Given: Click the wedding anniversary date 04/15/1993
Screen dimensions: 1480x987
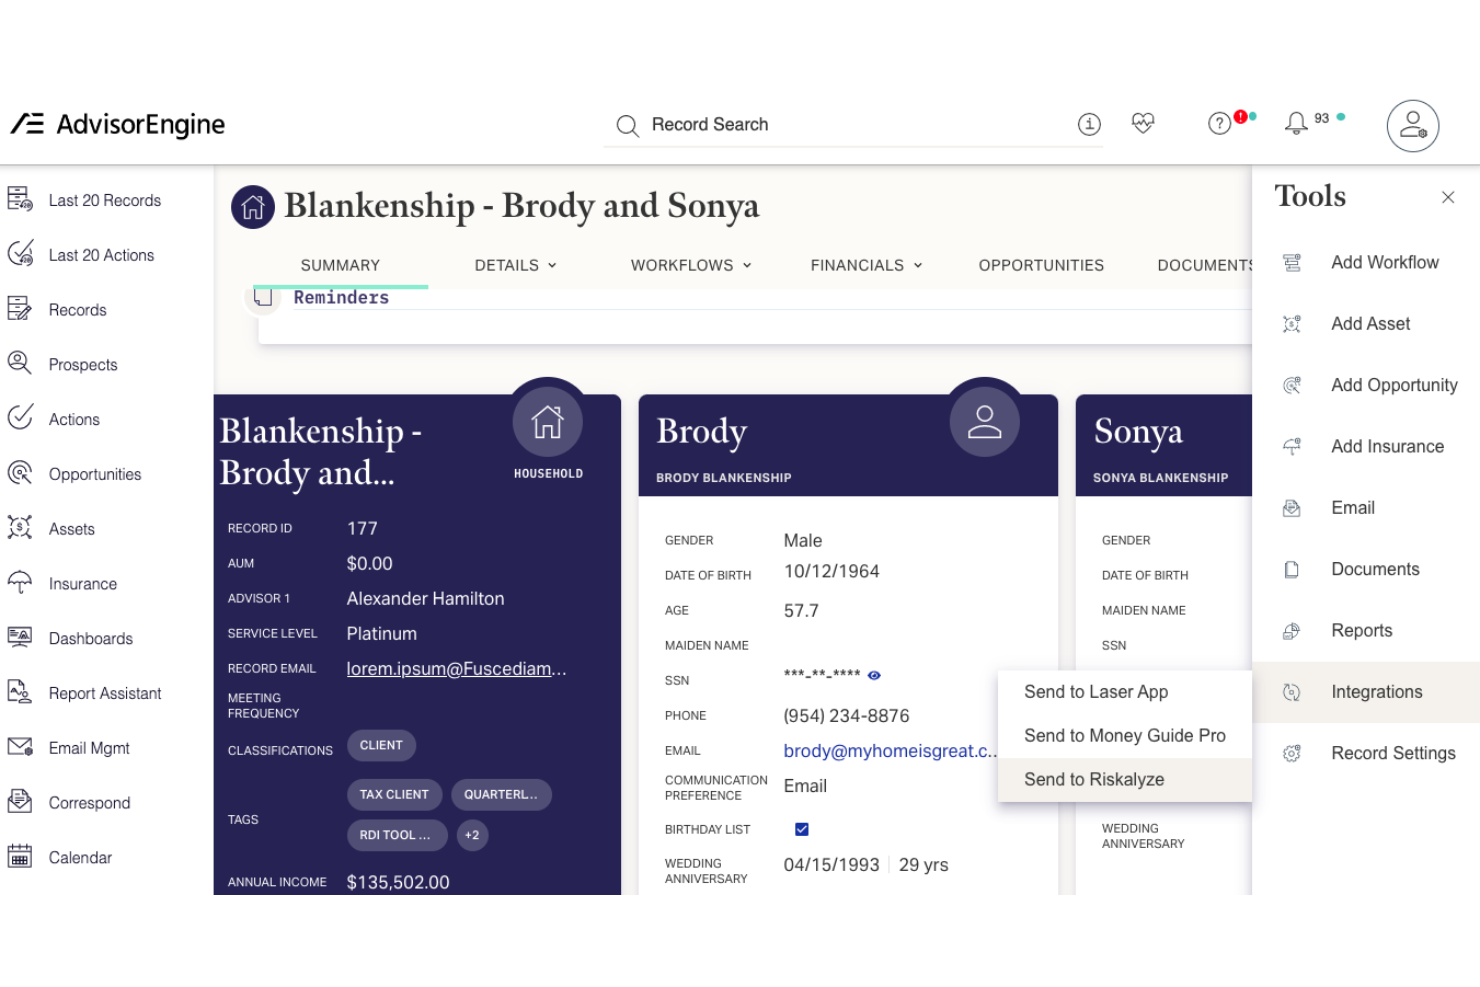Looking at the screenshot, I should pos(832,865).
